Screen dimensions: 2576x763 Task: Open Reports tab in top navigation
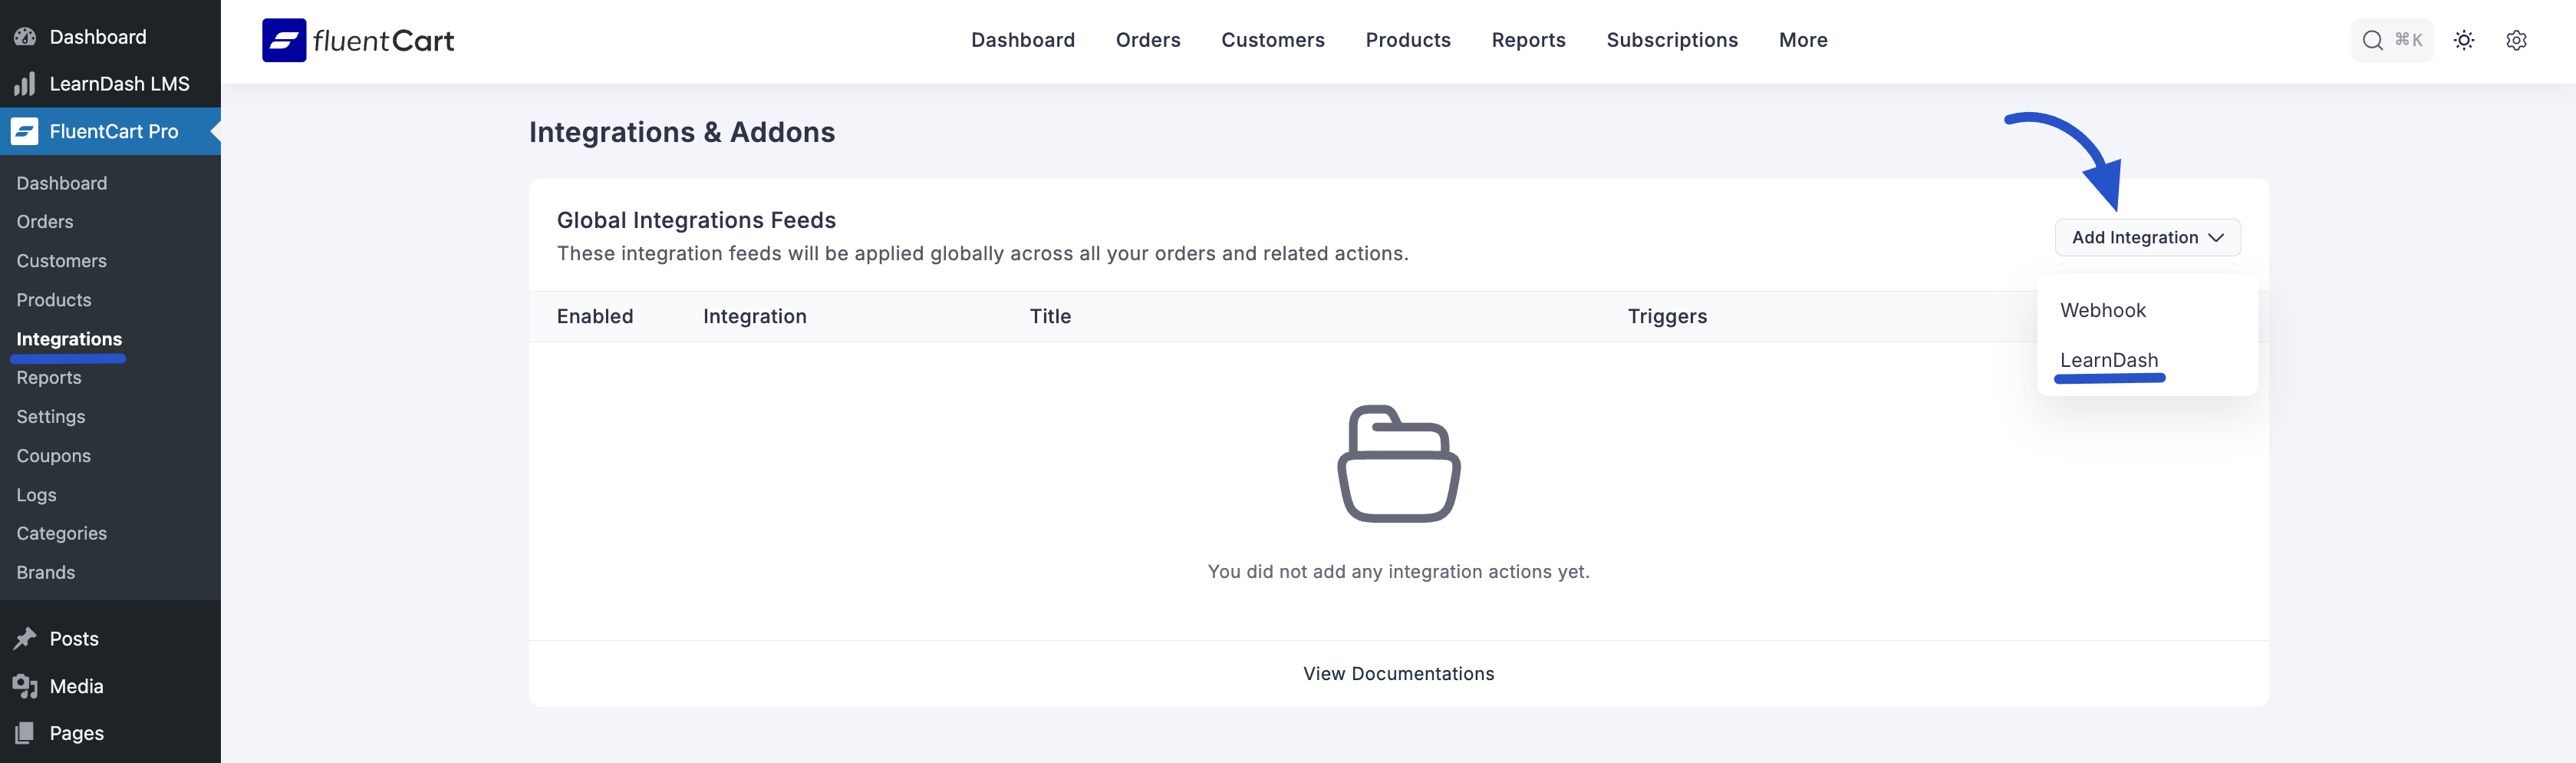[1528, 40]
